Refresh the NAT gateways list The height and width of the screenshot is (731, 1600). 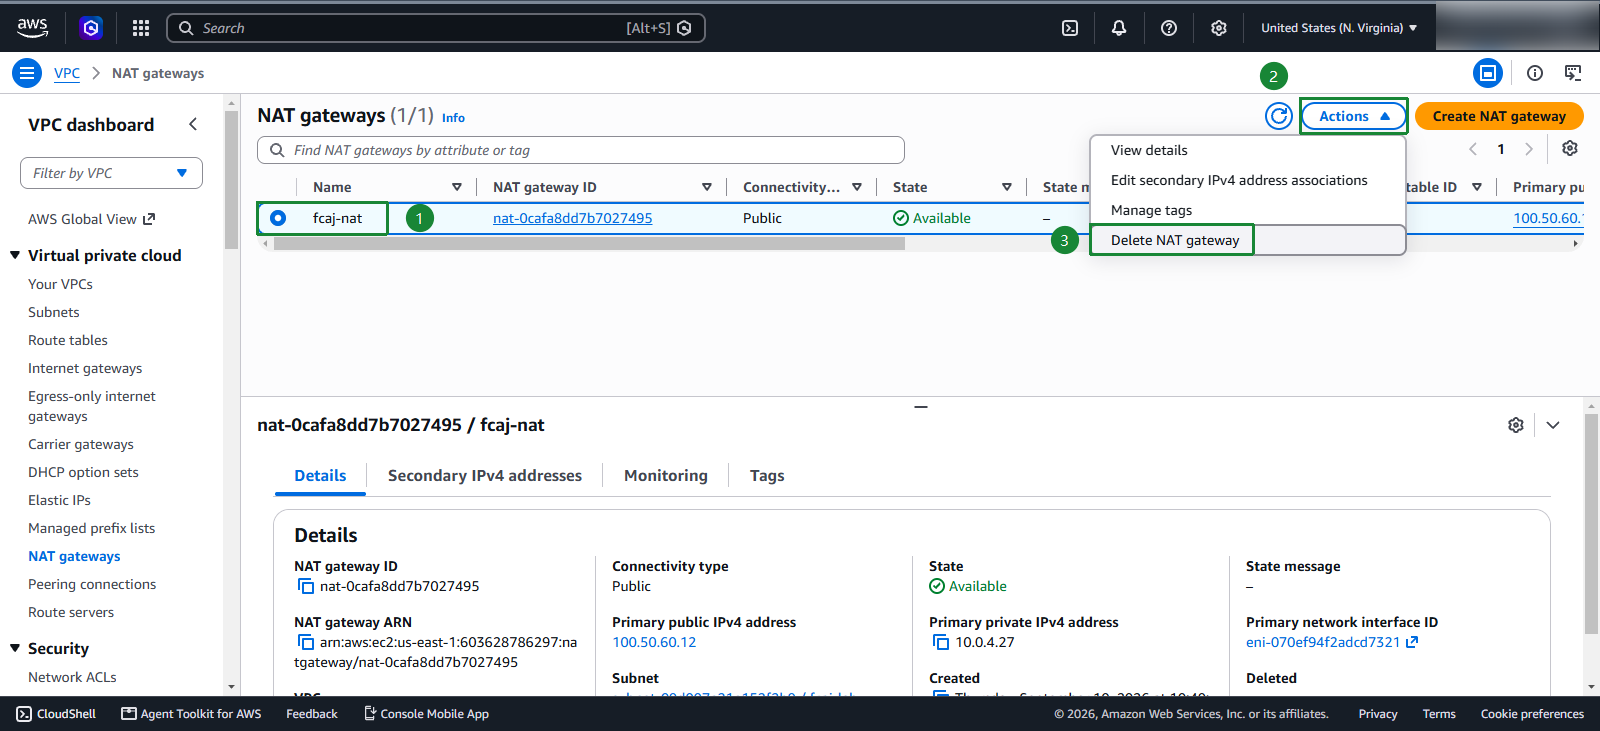click(1279, 116)
